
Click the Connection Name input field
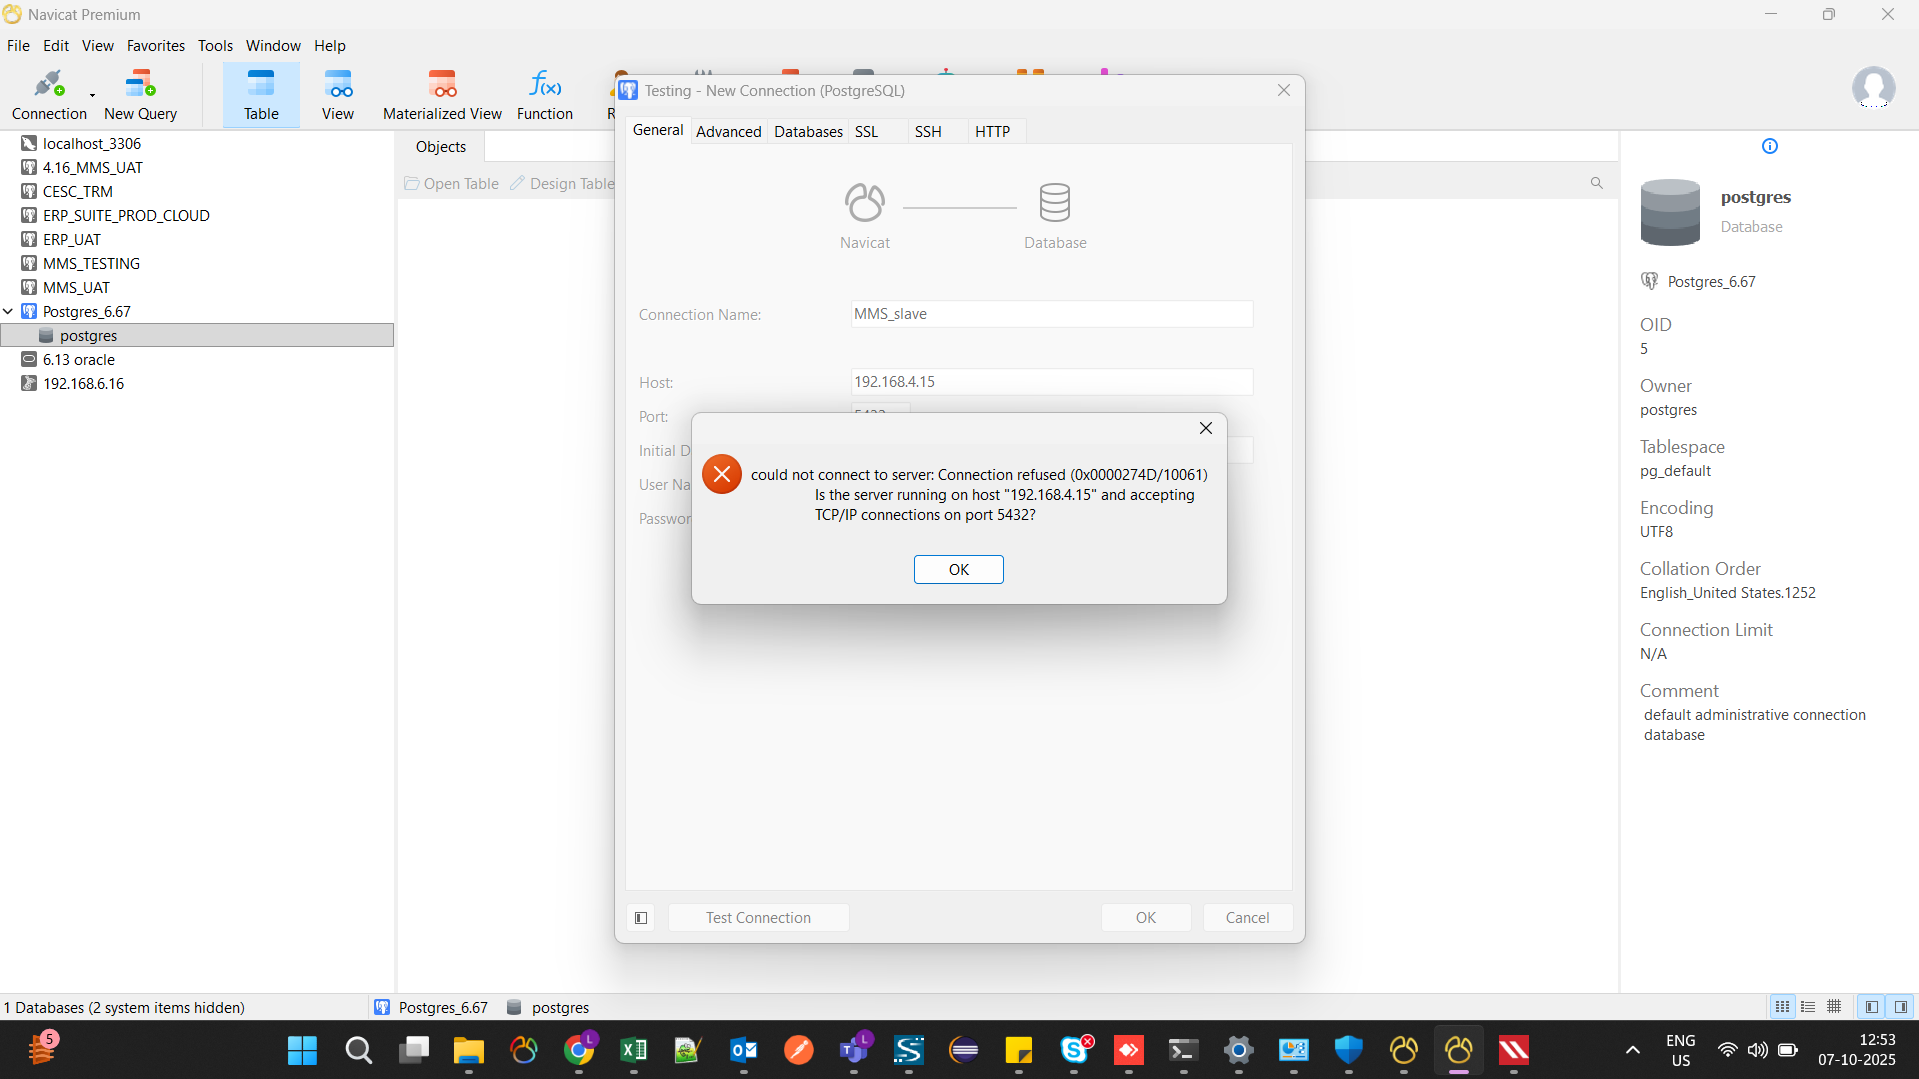tap(1050, 314)
